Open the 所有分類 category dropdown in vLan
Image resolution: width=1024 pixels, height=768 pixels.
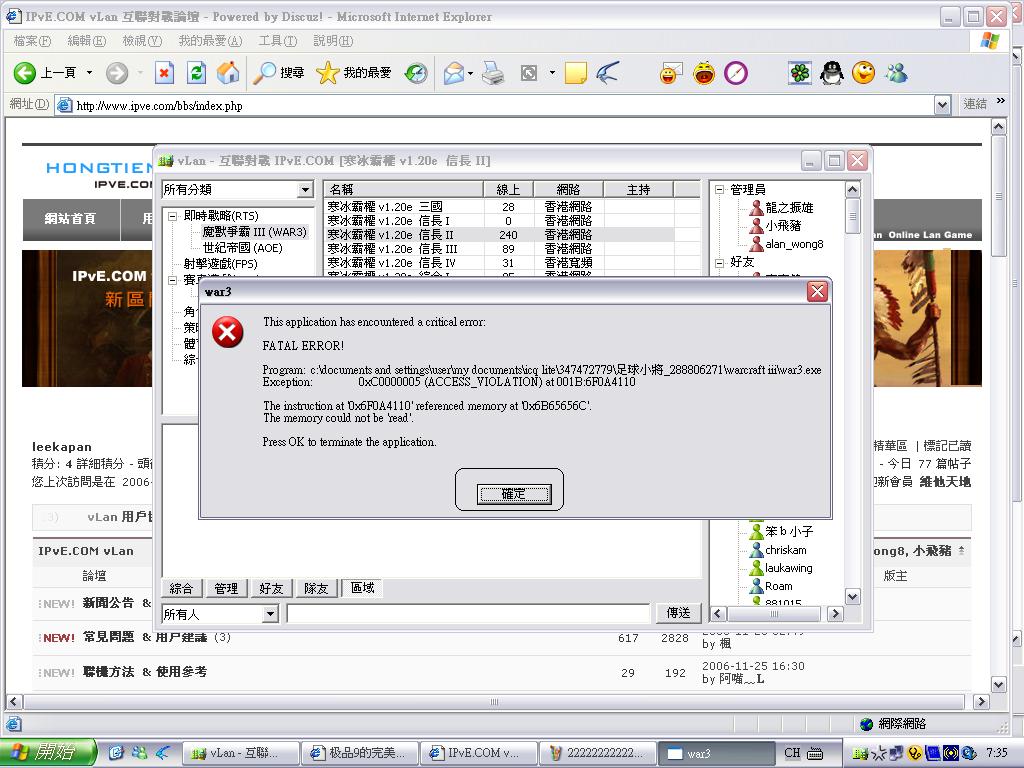305,190
